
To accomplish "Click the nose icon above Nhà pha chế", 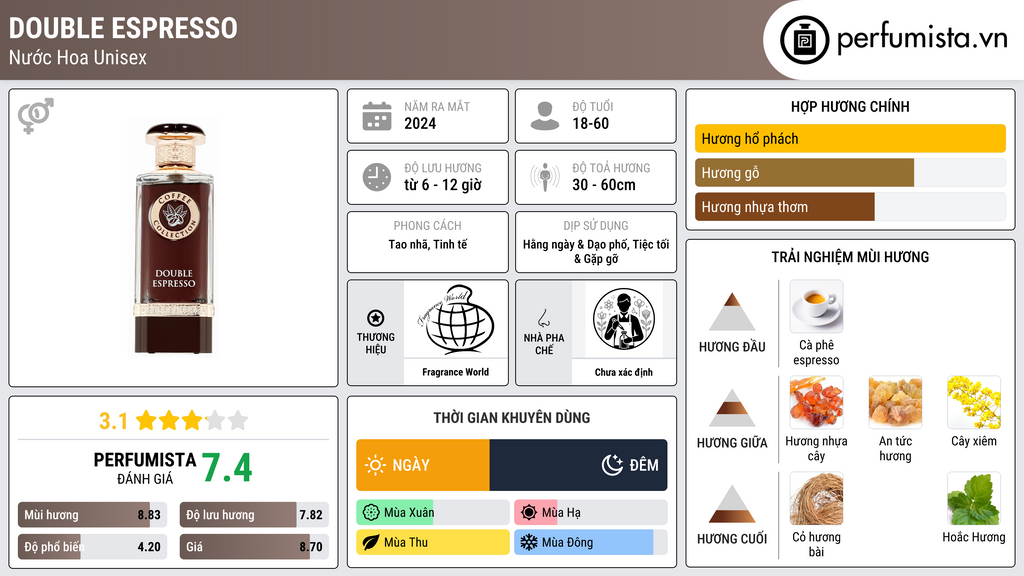I will [543, 318].
